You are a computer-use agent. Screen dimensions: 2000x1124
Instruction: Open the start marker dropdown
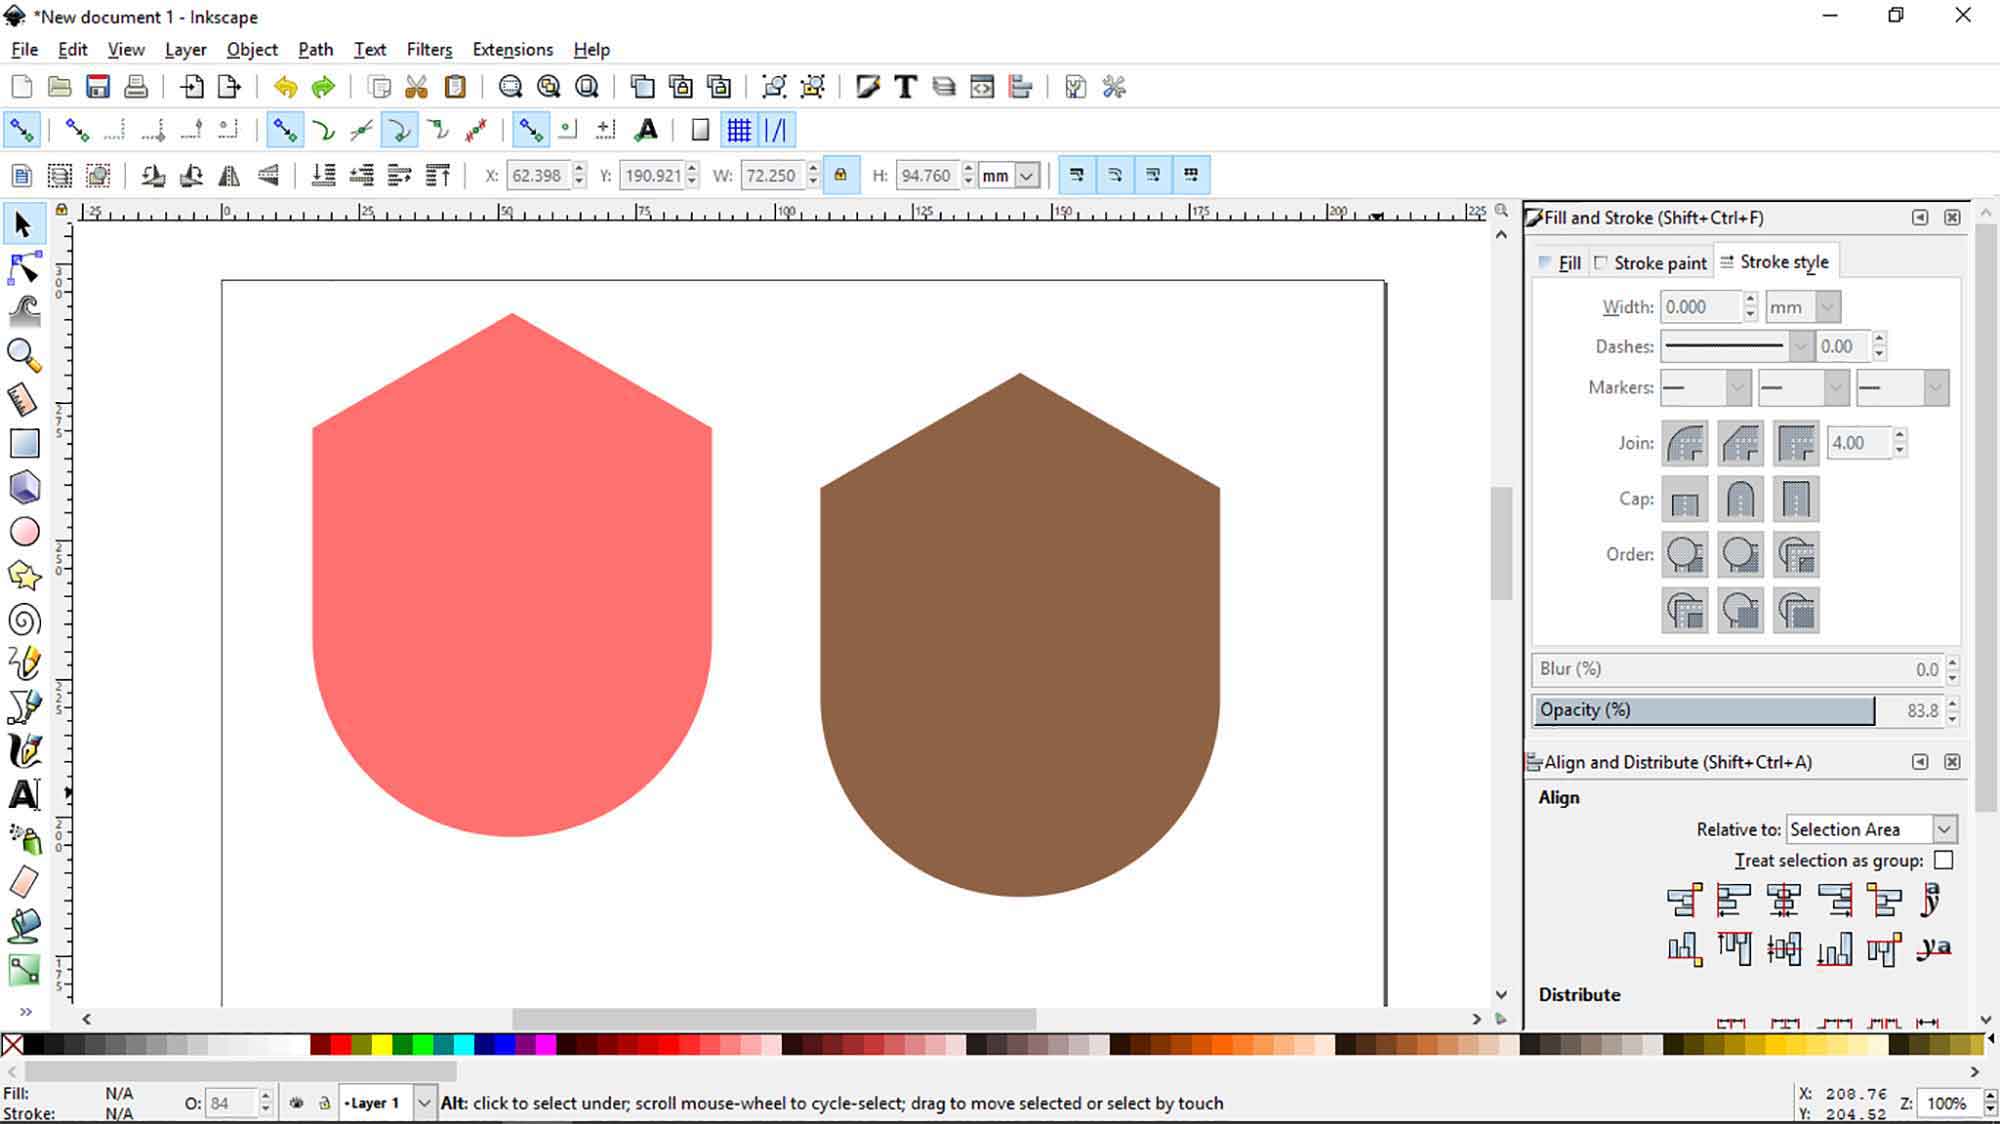(1738, 387)
